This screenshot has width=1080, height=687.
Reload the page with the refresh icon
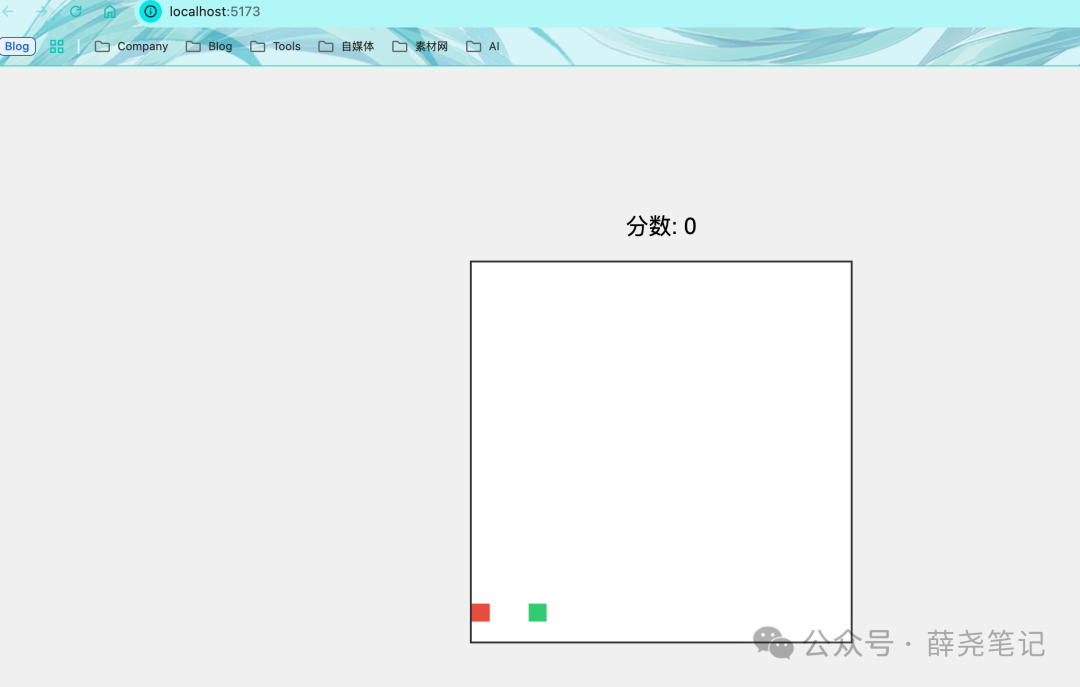(x=76, y=12)
